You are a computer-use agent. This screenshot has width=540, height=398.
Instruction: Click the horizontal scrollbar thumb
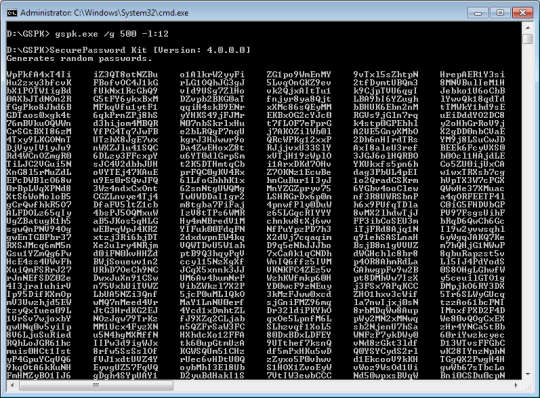point(96,385)
